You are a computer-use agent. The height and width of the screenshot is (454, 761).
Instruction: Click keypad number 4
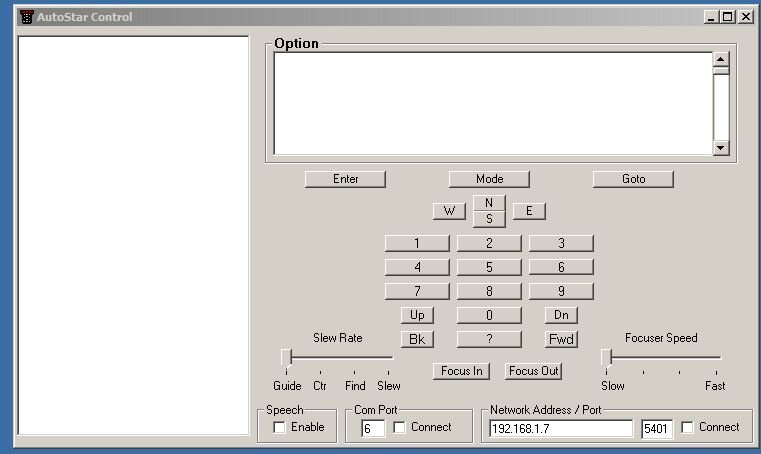click(x=417, y=267)
